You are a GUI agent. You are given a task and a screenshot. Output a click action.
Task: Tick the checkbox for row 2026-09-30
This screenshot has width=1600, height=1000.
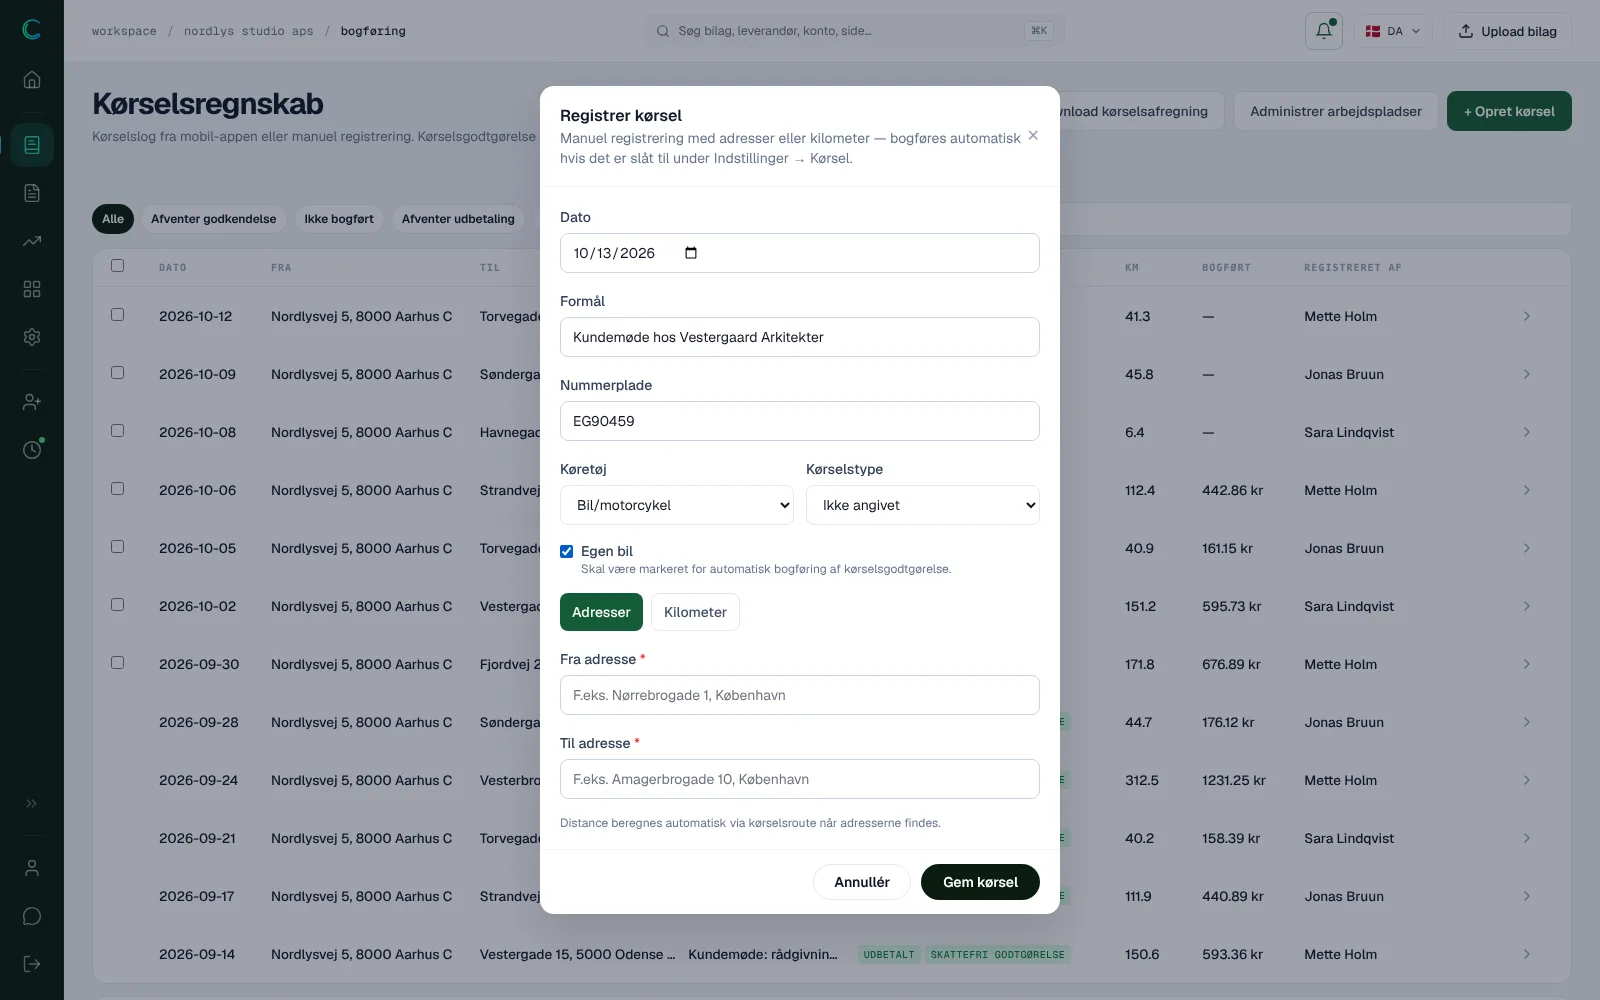point(118,663)
